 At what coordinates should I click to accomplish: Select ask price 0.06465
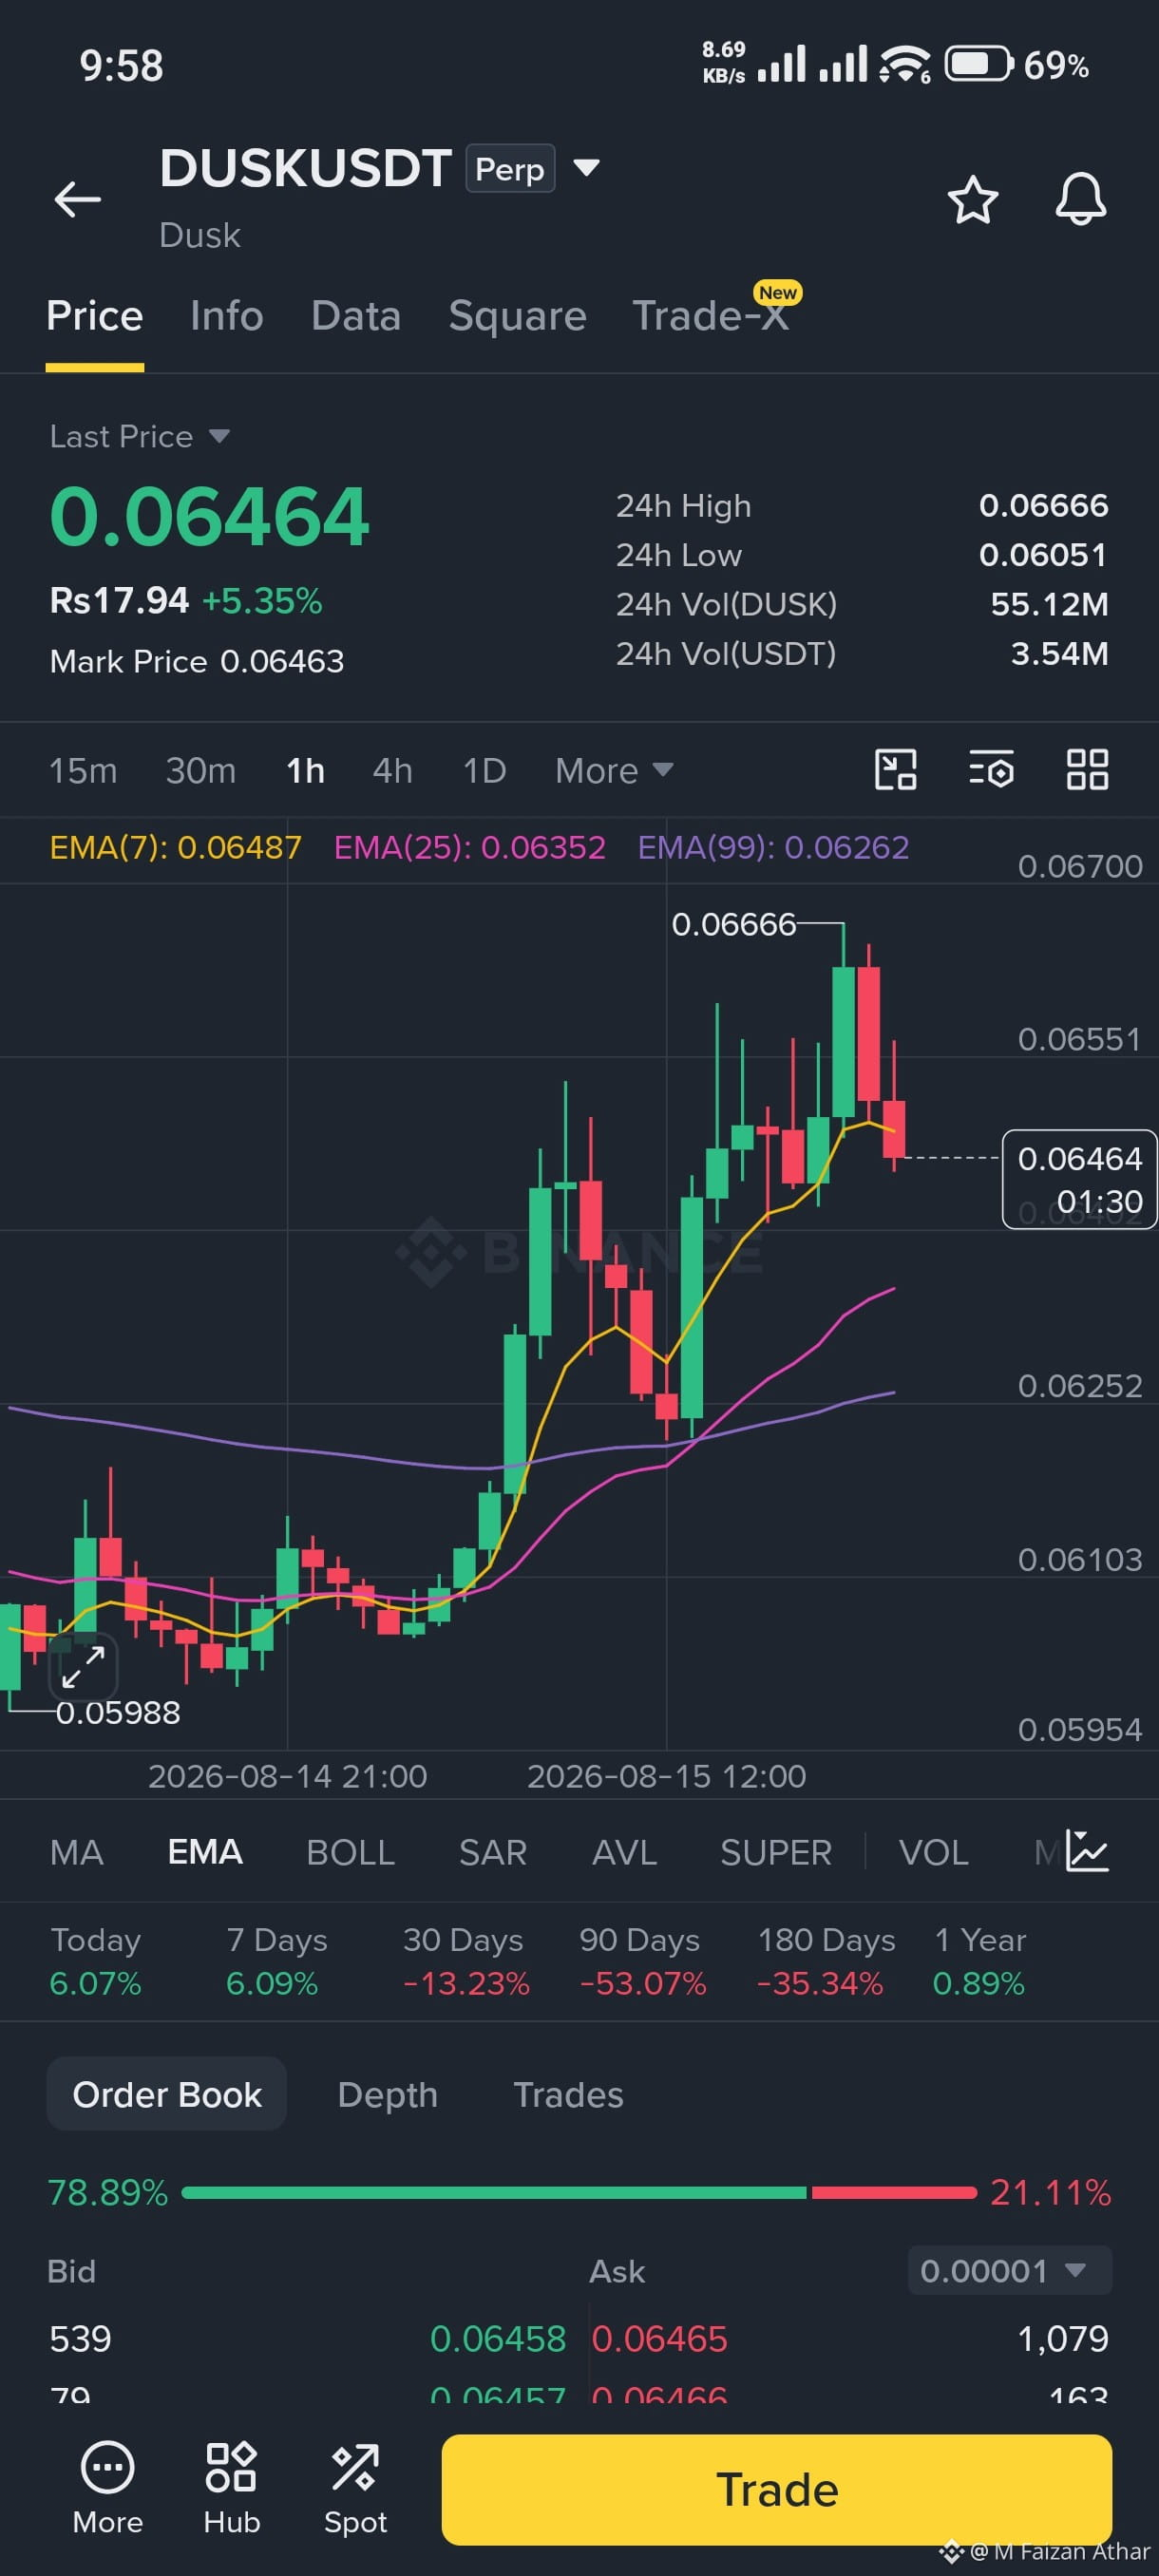coord(659,2339)
